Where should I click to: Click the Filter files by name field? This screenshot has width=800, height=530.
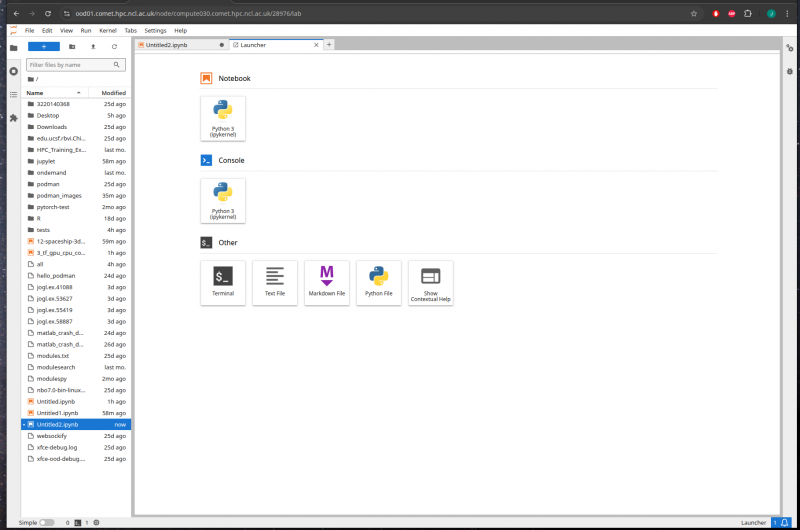coord(76,65)
